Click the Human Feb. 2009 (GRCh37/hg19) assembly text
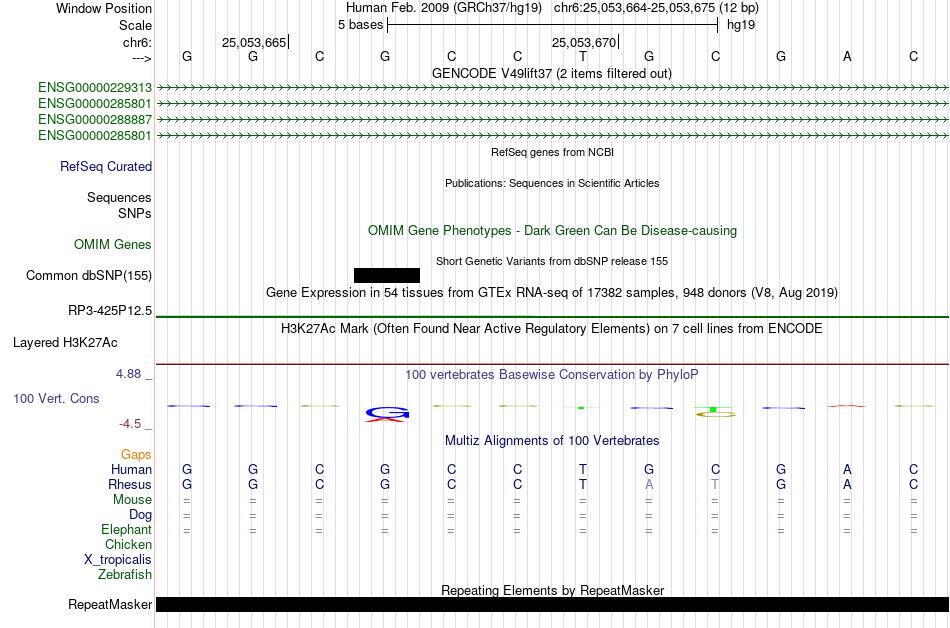The image size is (950, 628). [446, 8]
